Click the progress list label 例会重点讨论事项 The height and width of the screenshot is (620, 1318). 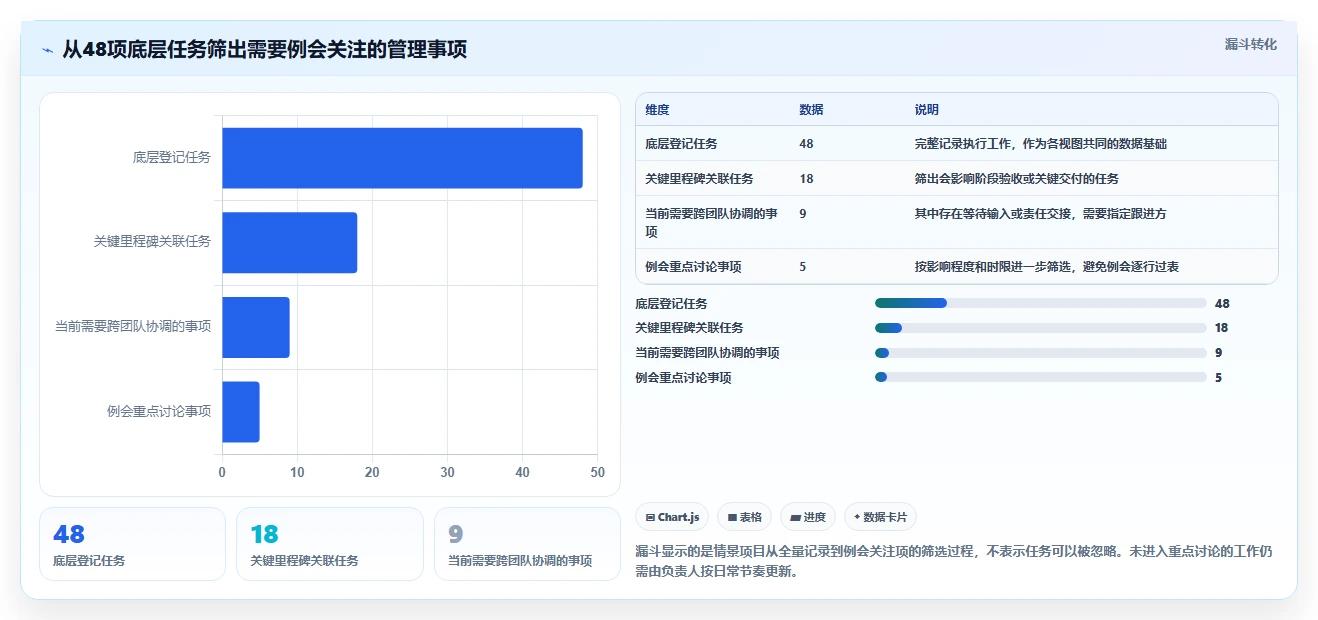[683, 378]
